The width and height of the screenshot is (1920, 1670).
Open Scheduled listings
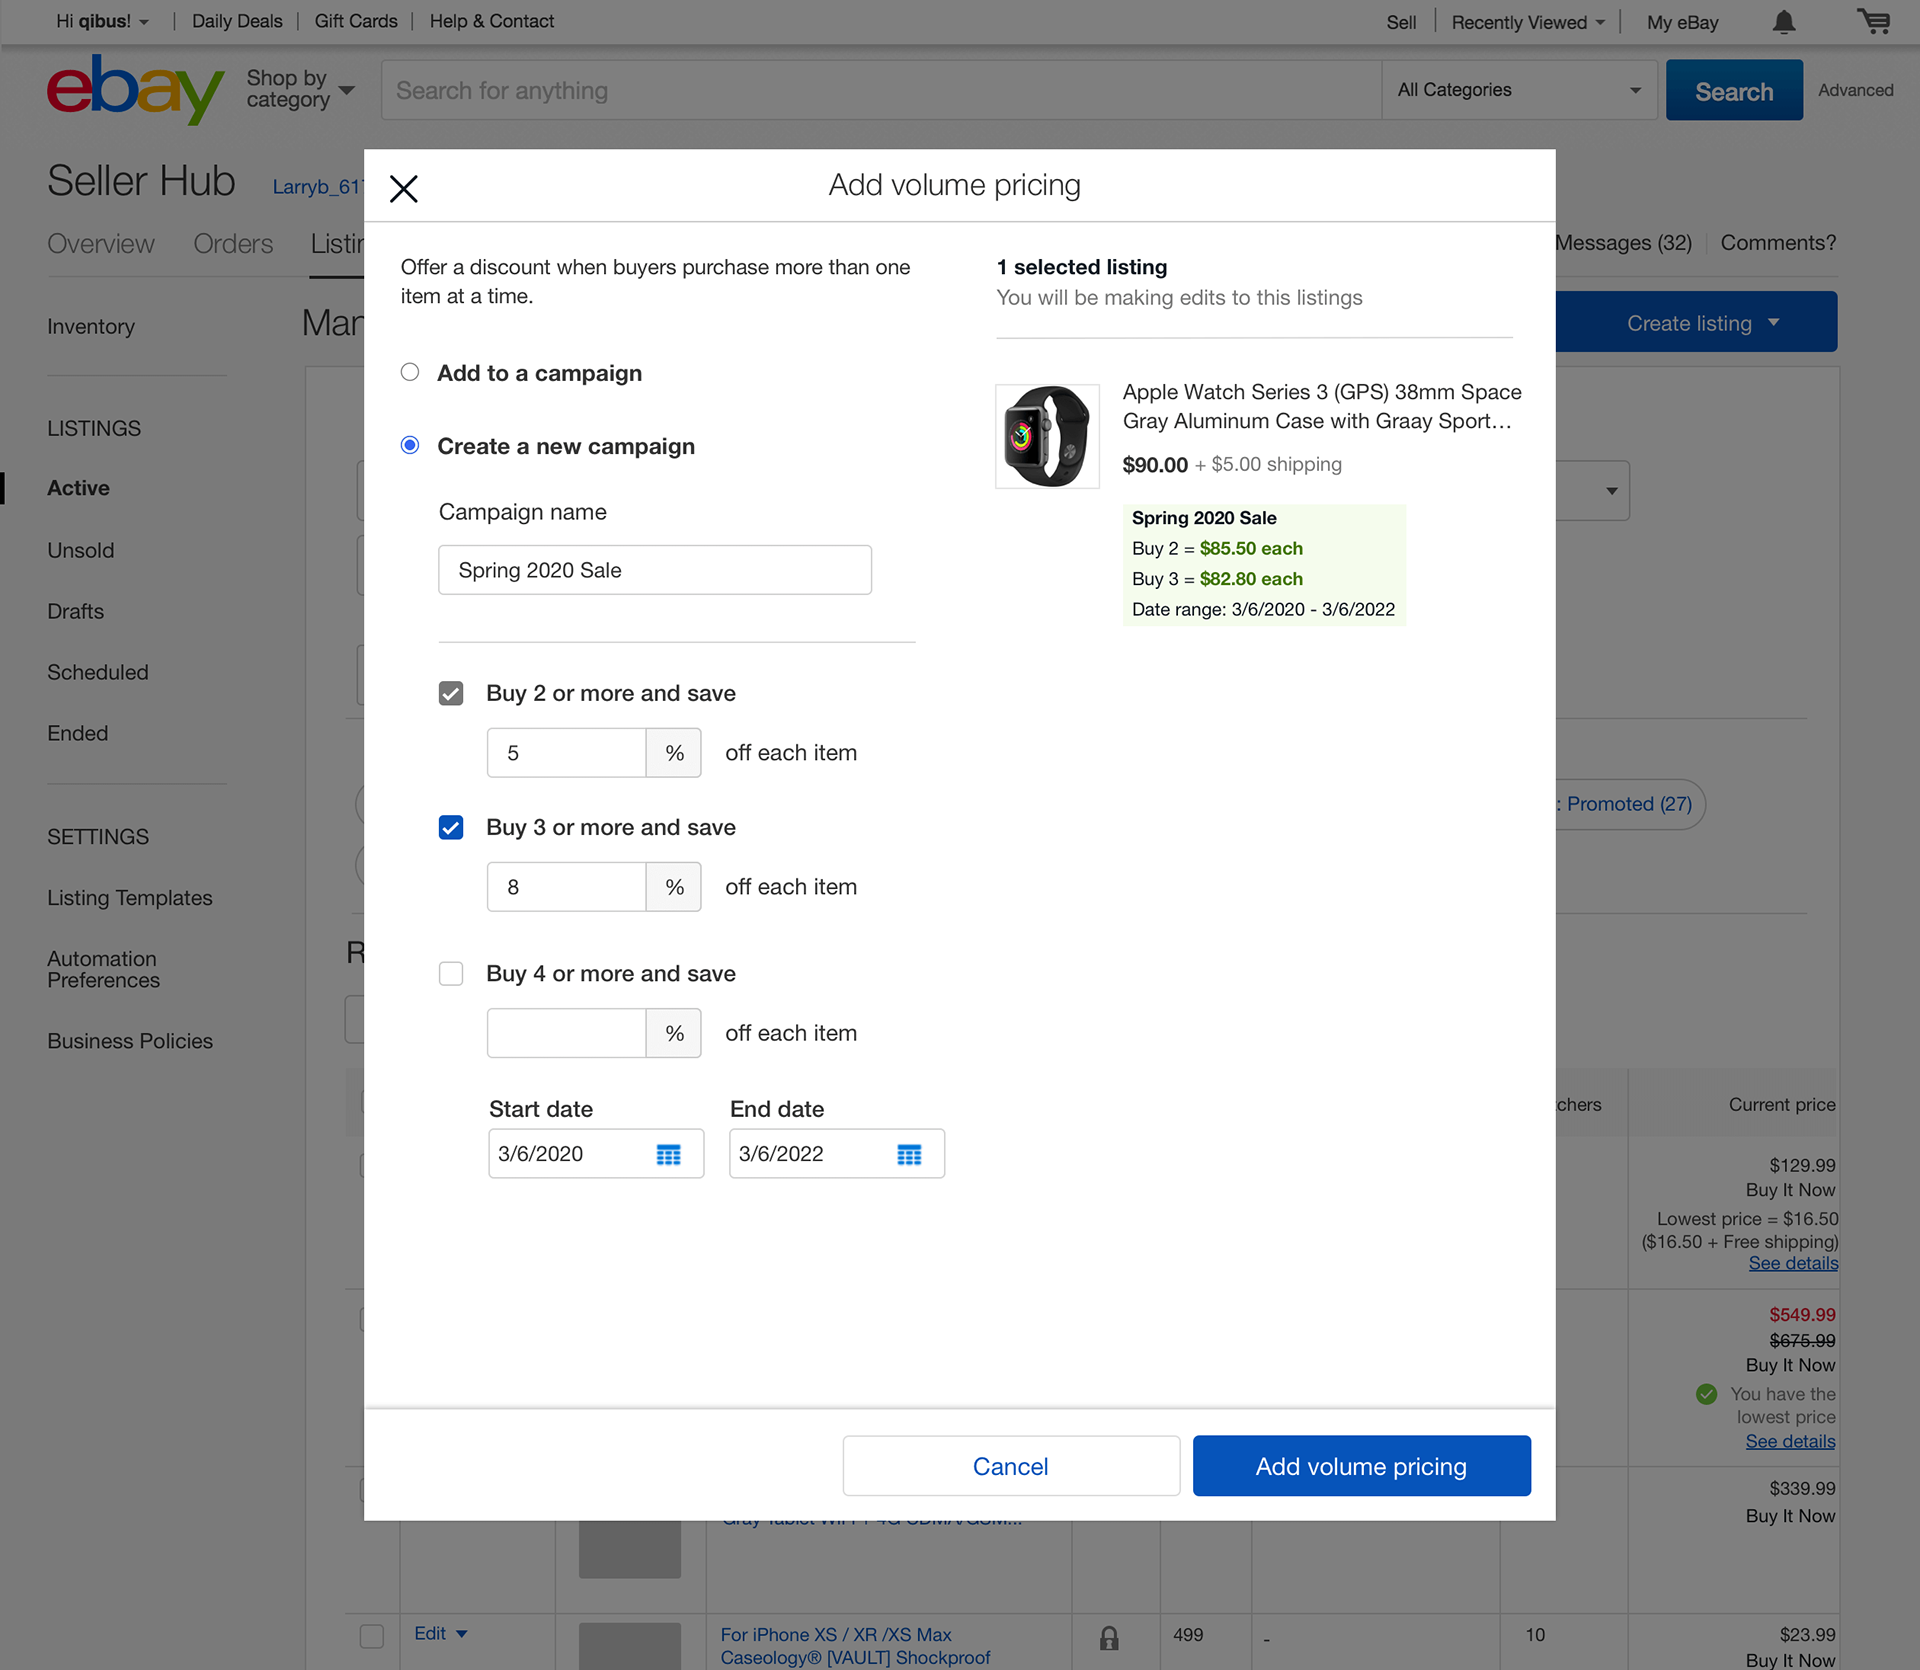coord(98,672)
